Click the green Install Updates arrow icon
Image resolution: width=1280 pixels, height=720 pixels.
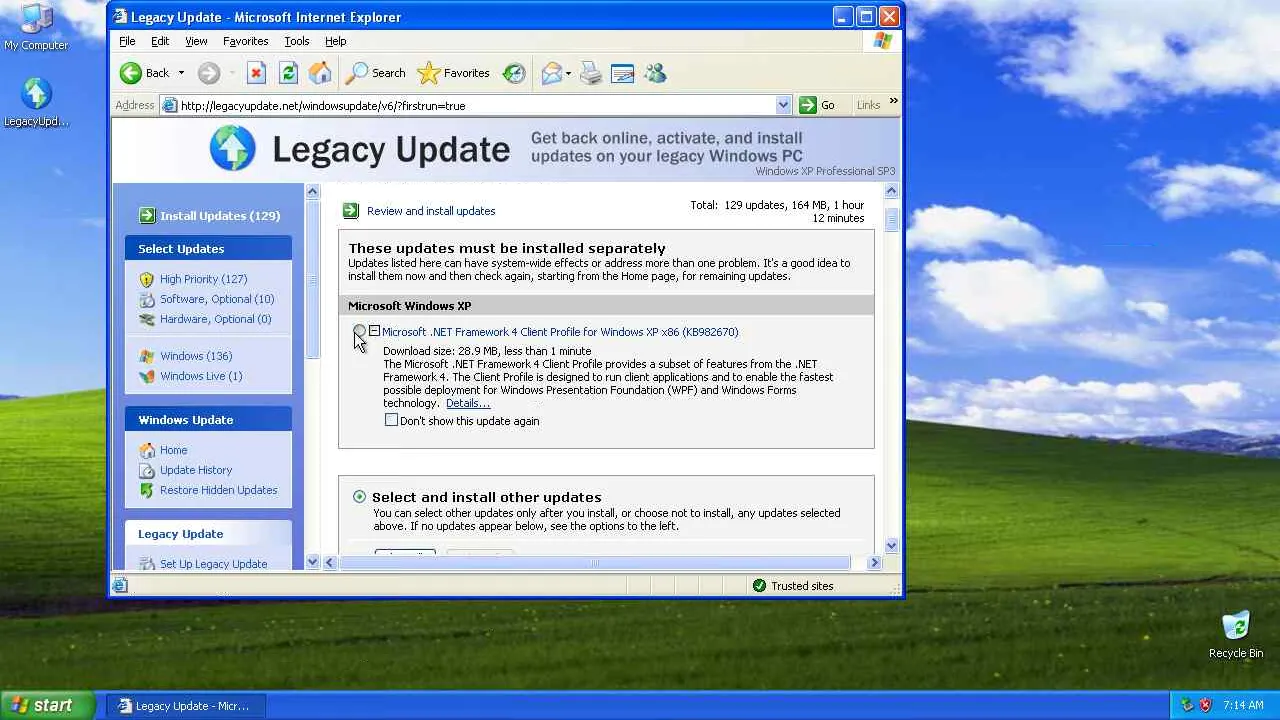[x=148, y=215]
